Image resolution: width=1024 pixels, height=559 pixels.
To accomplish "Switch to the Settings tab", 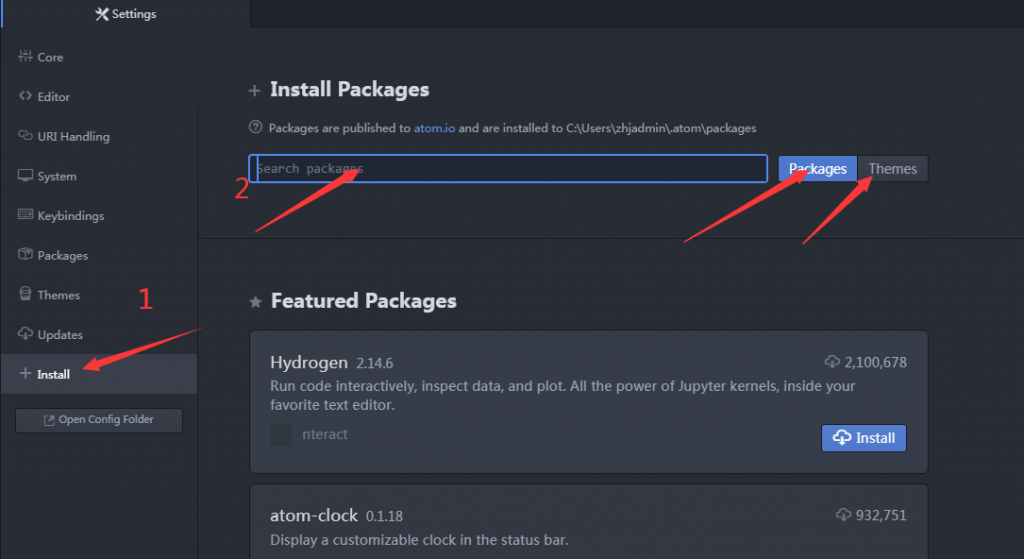I will tap(125, 14).
